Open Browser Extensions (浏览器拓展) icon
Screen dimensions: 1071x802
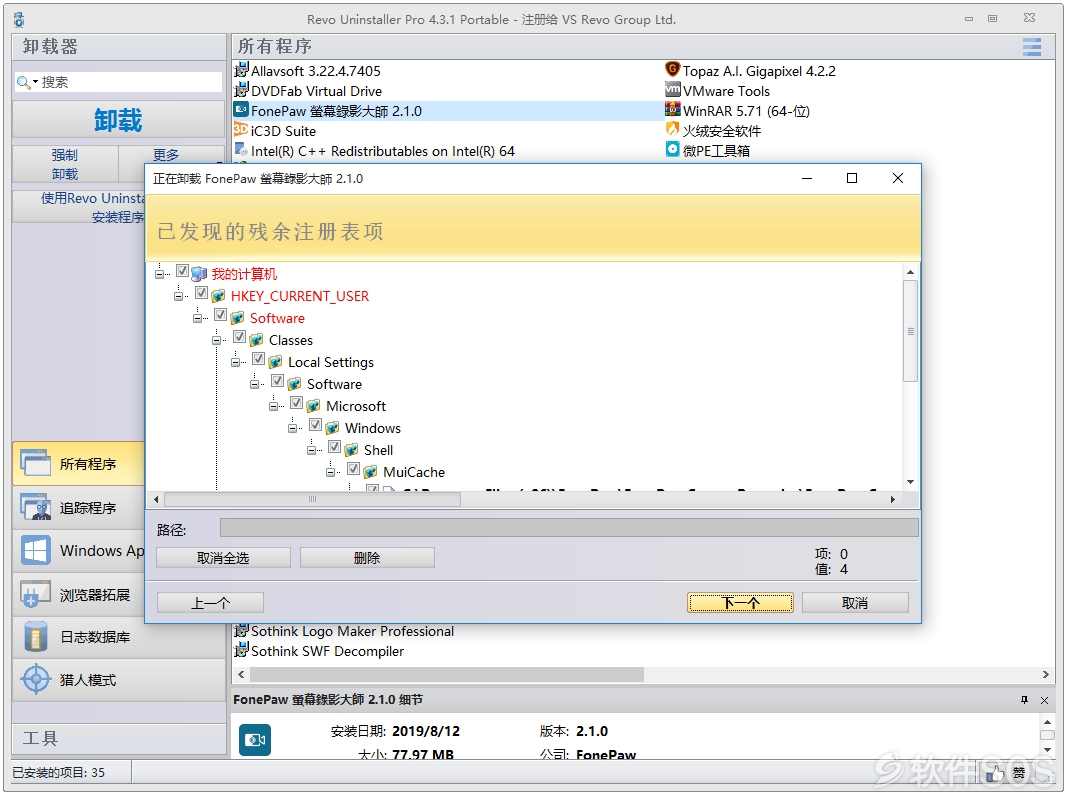coord(36,594)
